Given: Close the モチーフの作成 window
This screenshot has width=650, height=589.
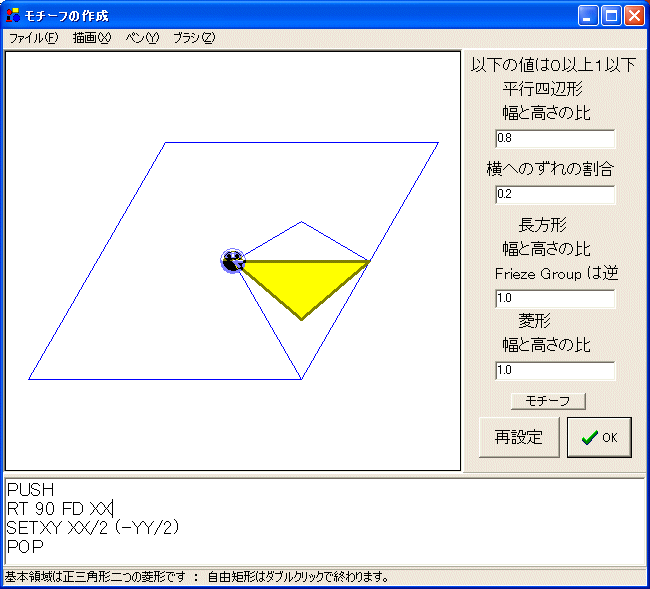Looking at the screenshot, I should point(635,16).
